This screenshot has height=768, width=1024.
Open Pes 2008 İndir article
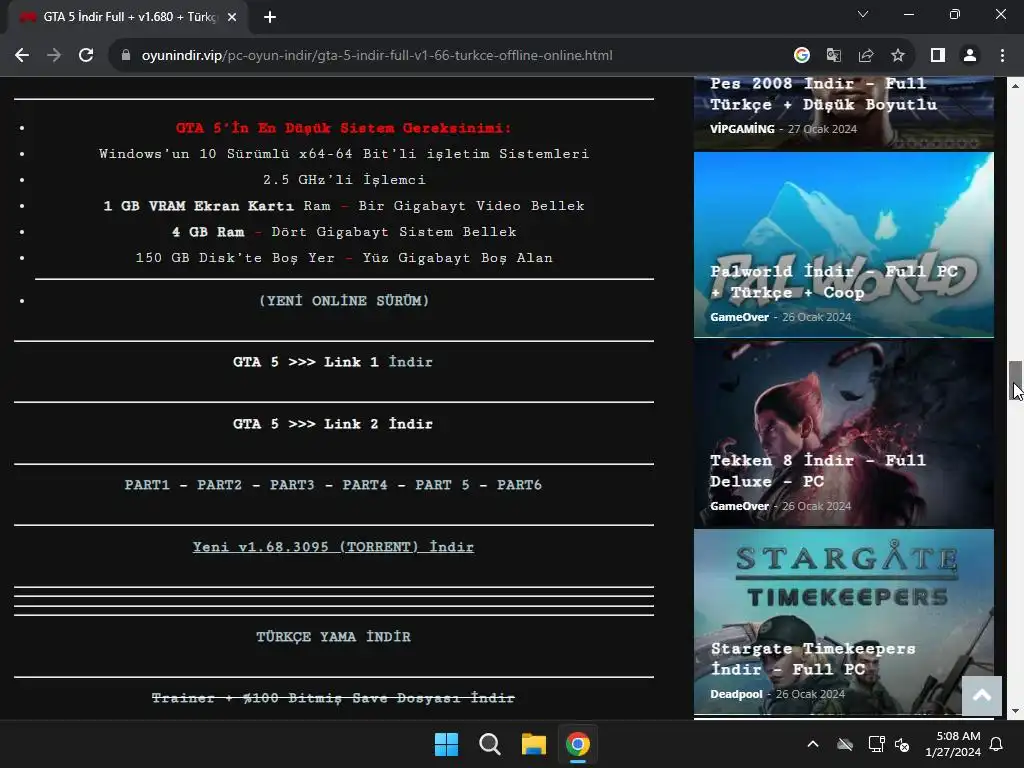click(x=823, y=94)
